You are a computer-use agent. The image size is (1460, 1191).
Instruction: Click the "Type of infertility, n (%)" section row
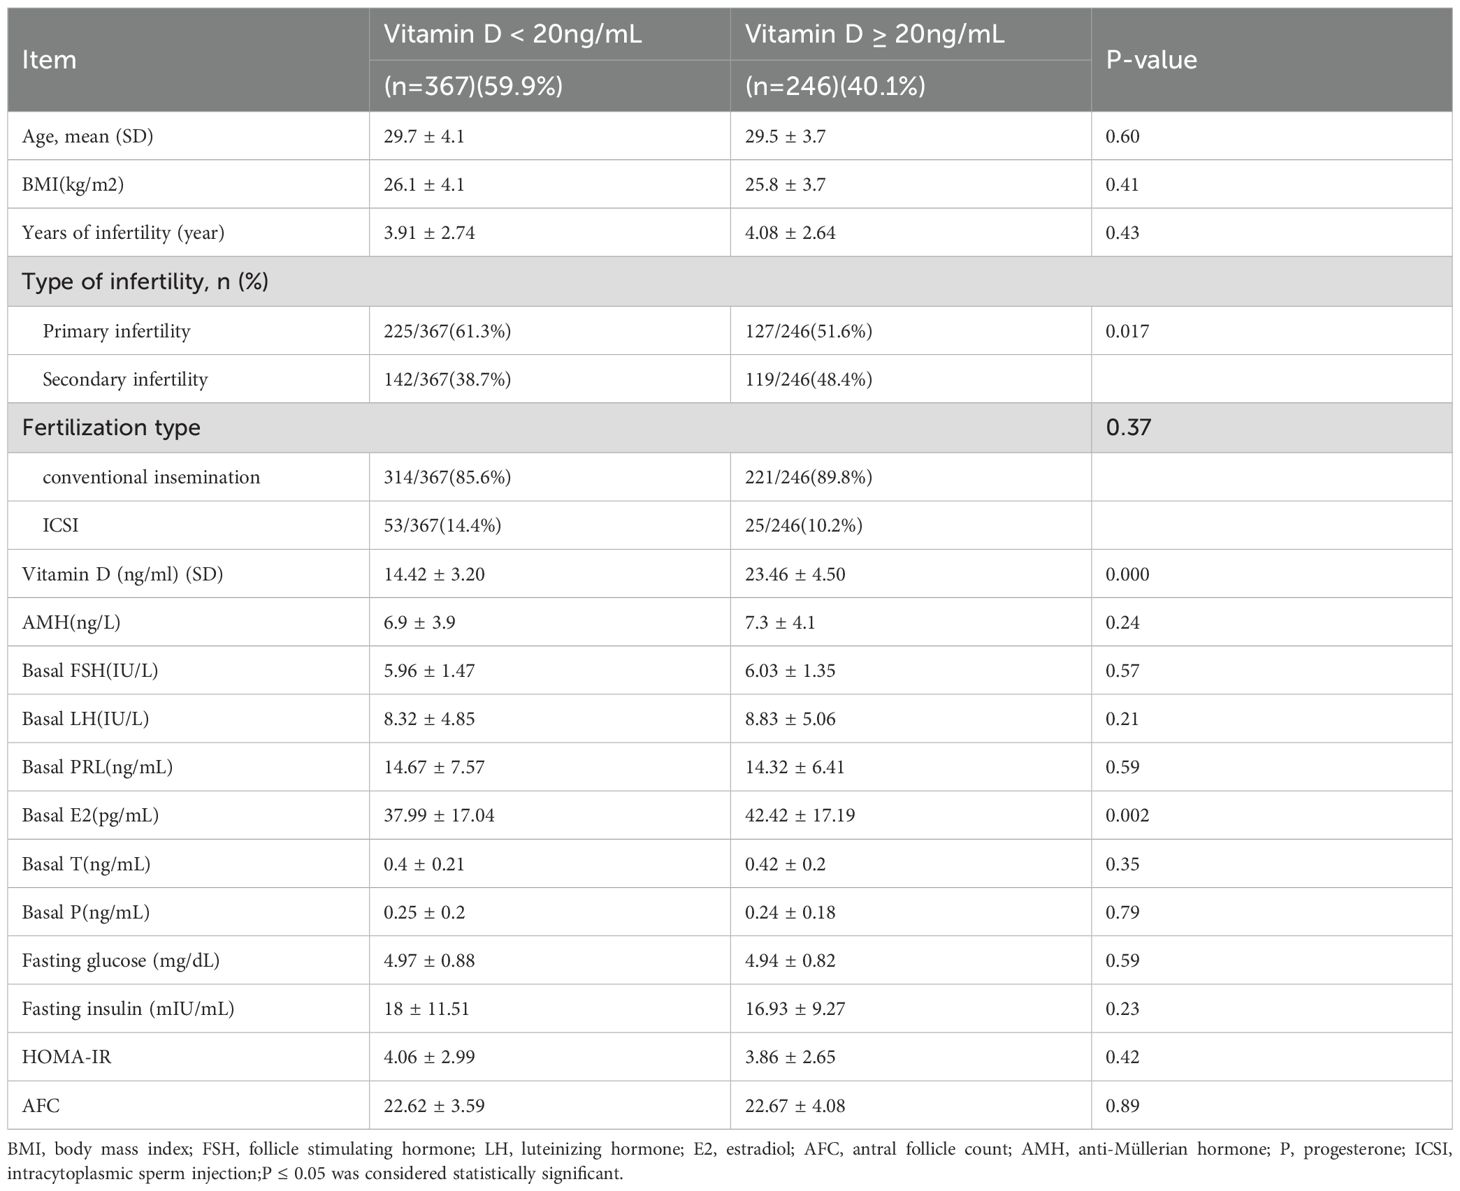[x=145, y=281]
